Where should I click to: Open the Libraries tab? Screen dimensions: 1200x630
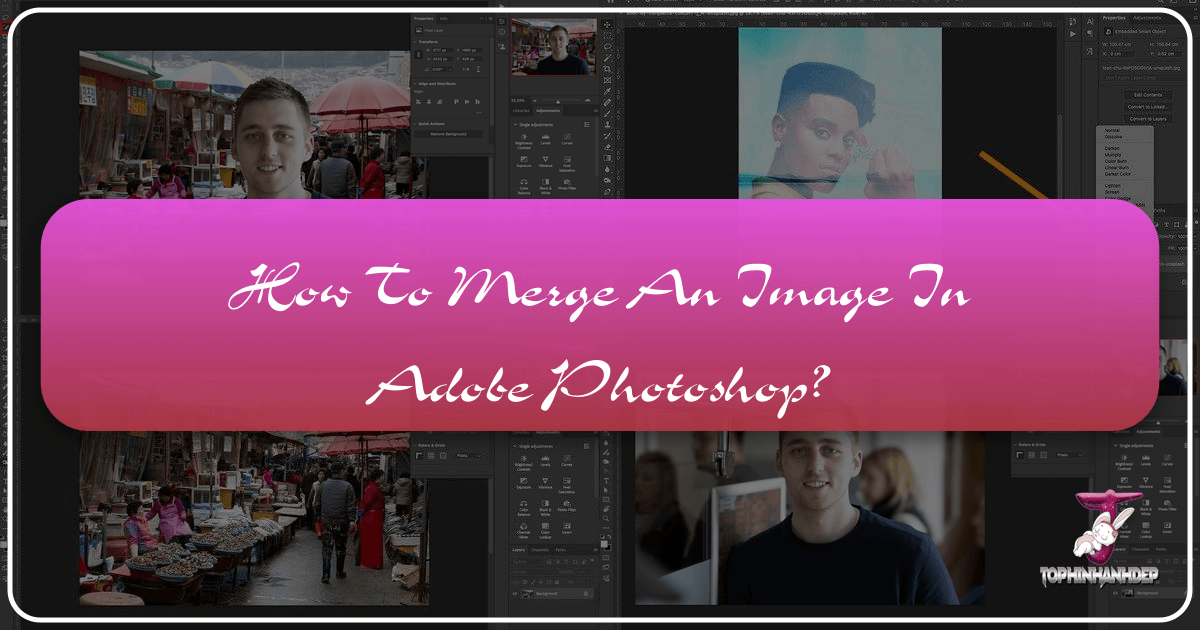point(521,111)
